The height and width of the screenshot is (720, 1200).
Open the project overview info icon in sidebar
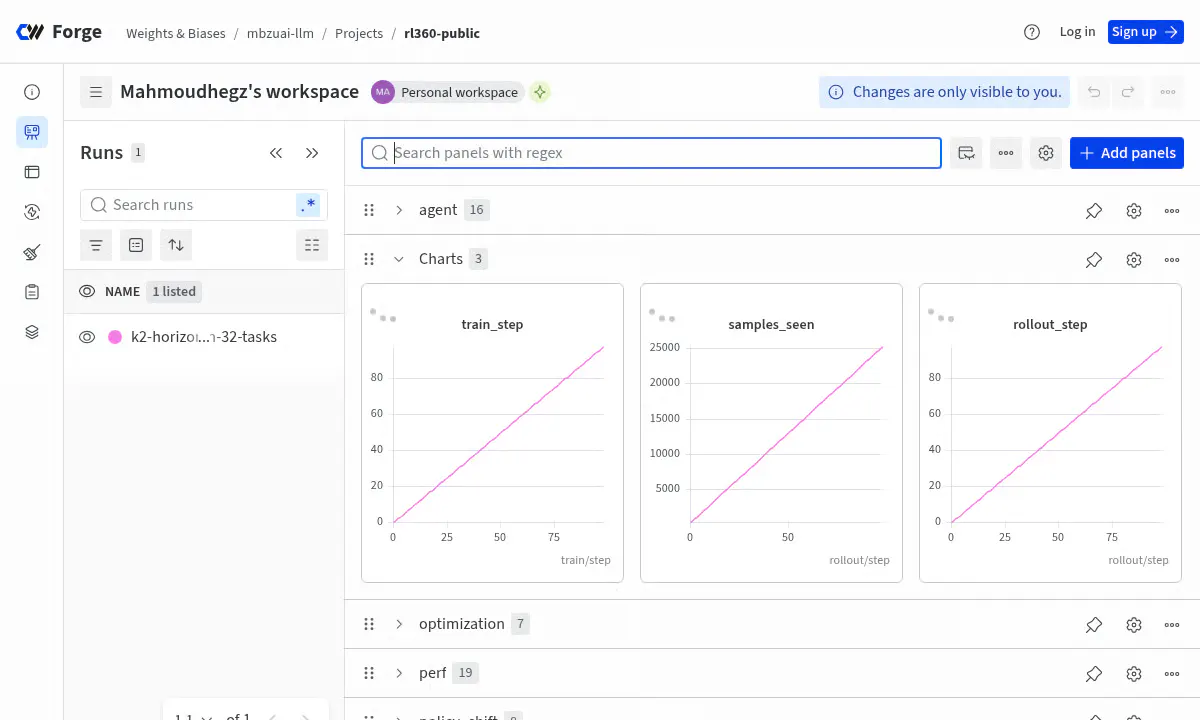(x=32, y=92)
